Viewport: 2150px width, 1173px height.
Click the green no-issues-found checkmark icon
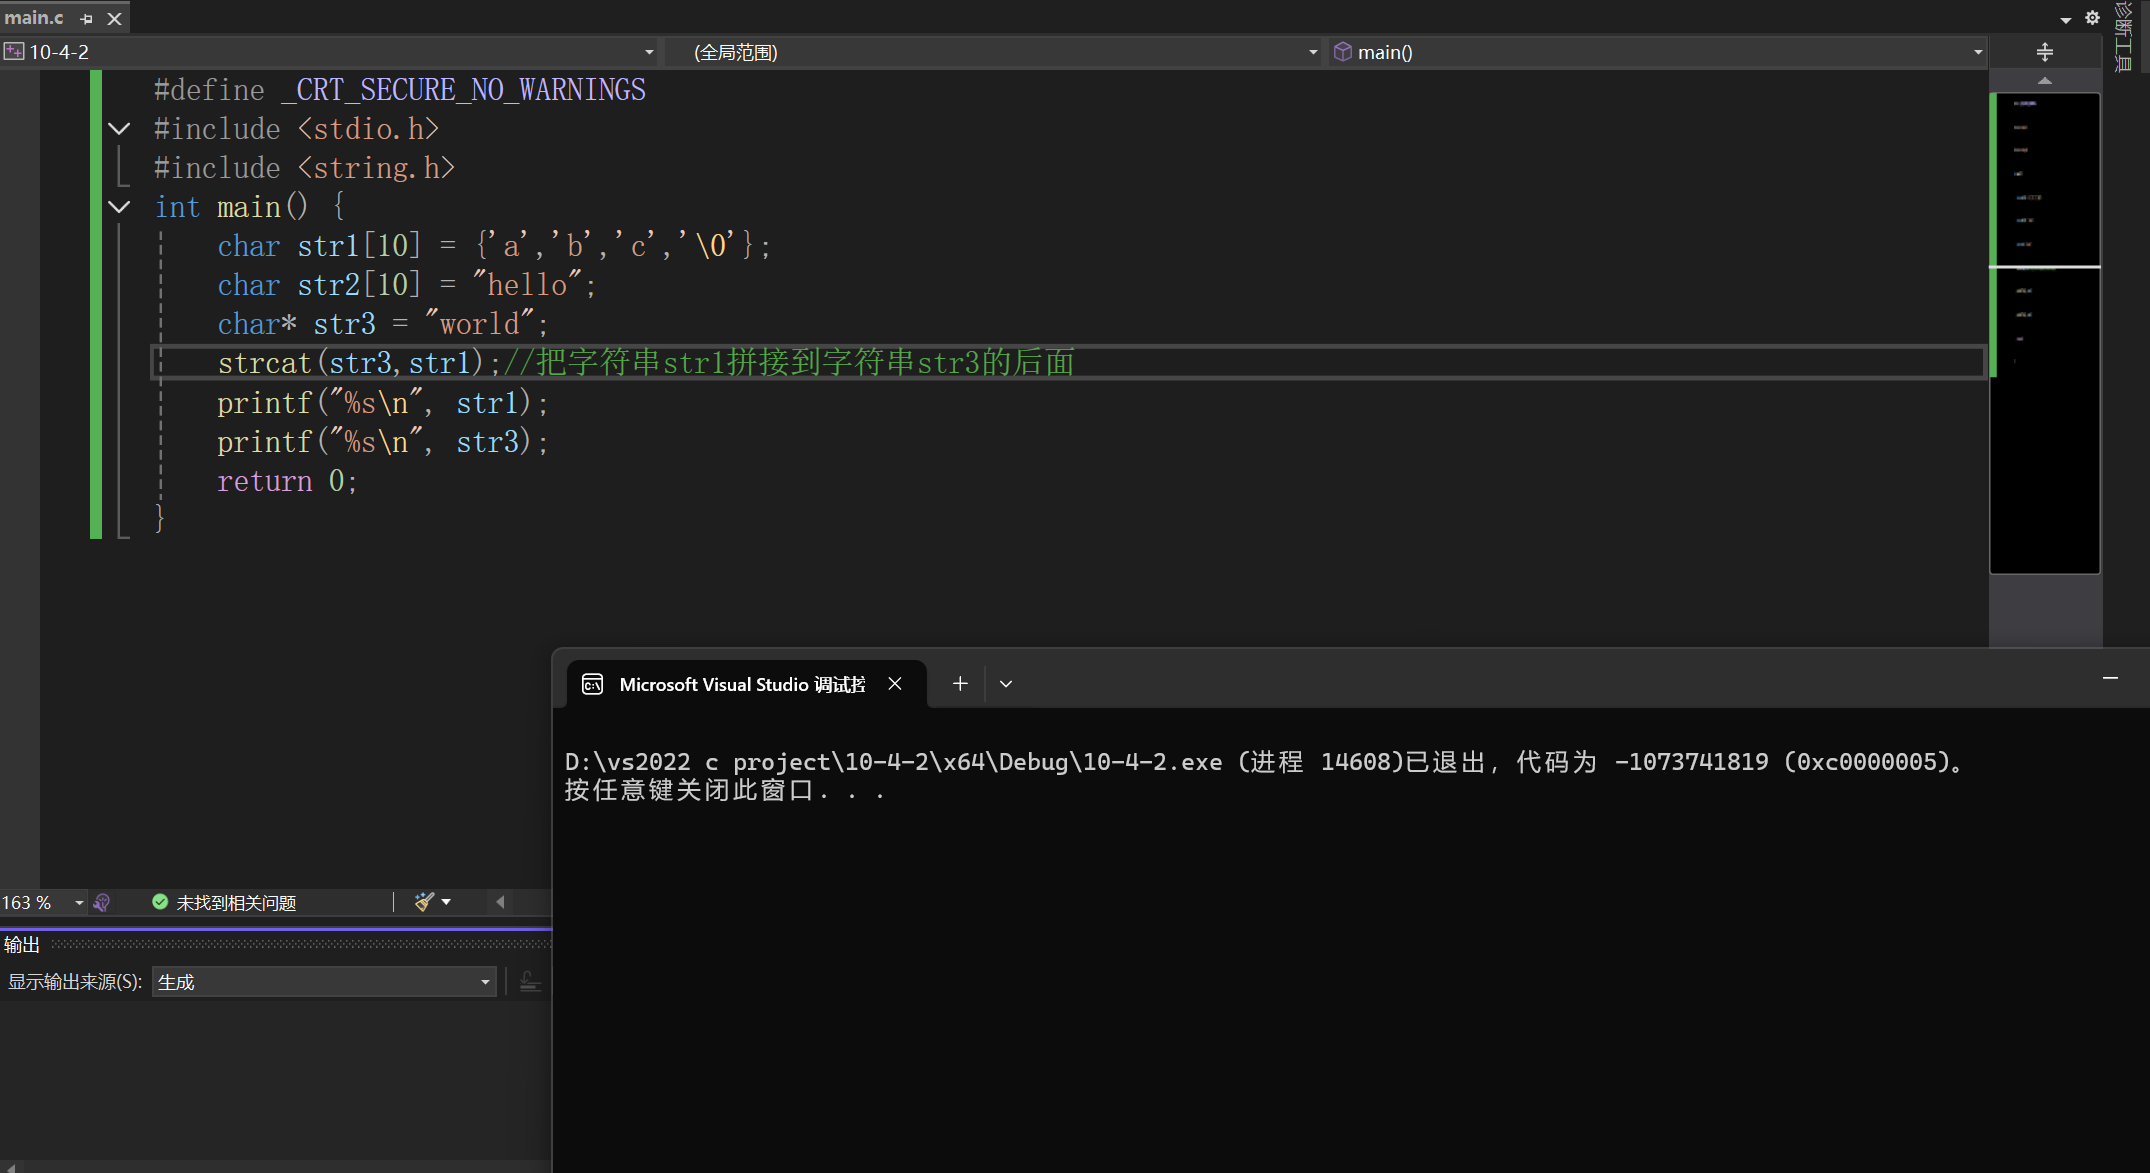(160, 902)
